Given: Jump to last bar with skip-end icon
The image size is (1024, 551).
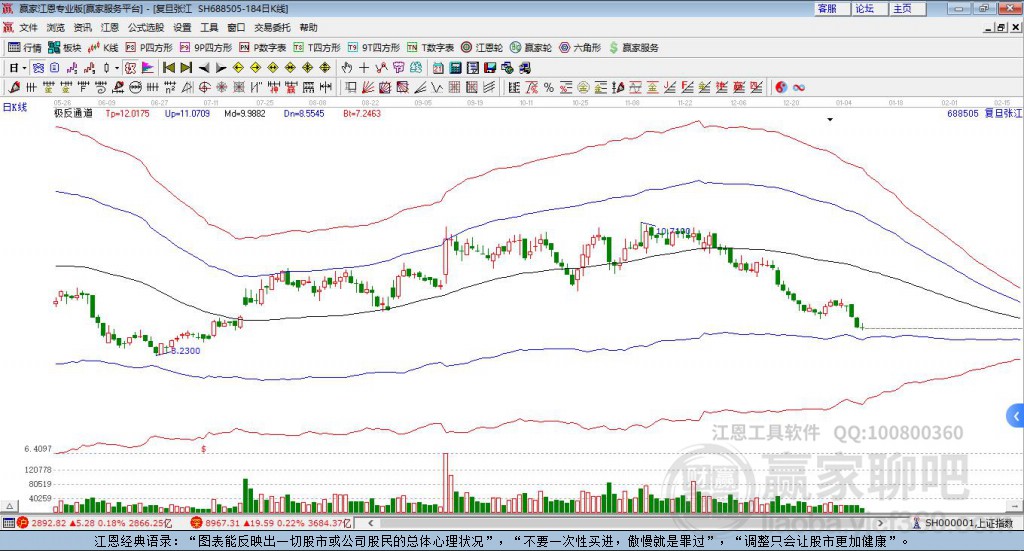Looking at the screenshot, I should (186, 67).
